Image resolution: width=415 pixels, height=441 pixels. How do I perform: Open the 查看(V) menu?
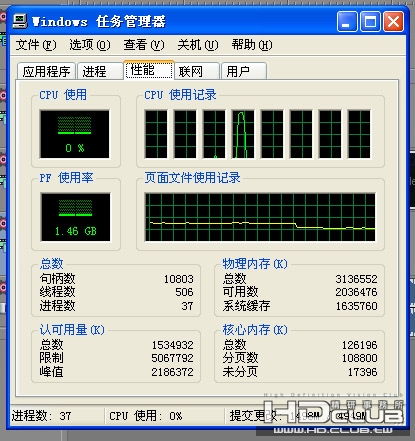[144, 45]
